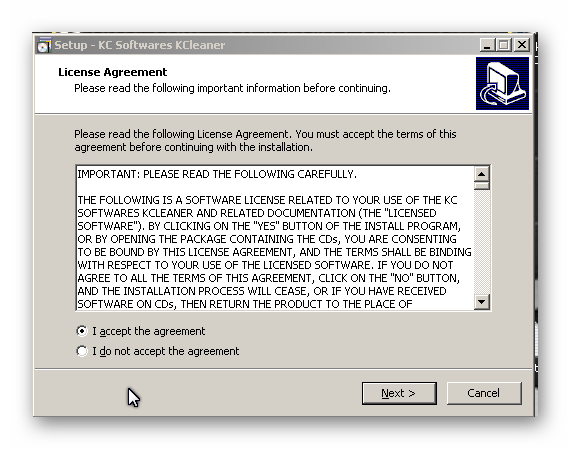Click the bold 'License Agreement' heading
Viewport: 570px width, 449px height.
click(x=113, y=72)
